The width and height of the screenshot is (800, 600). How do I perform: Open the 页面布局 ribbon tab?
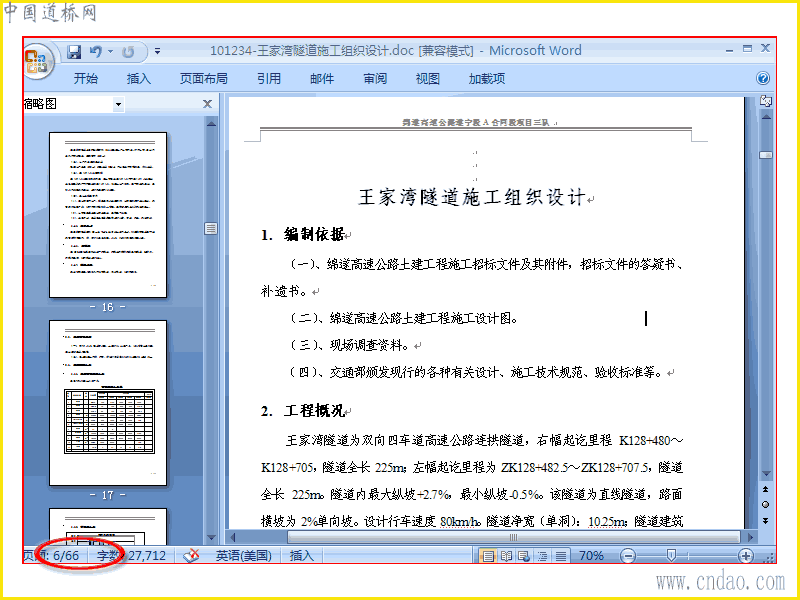tap(204, 79)
